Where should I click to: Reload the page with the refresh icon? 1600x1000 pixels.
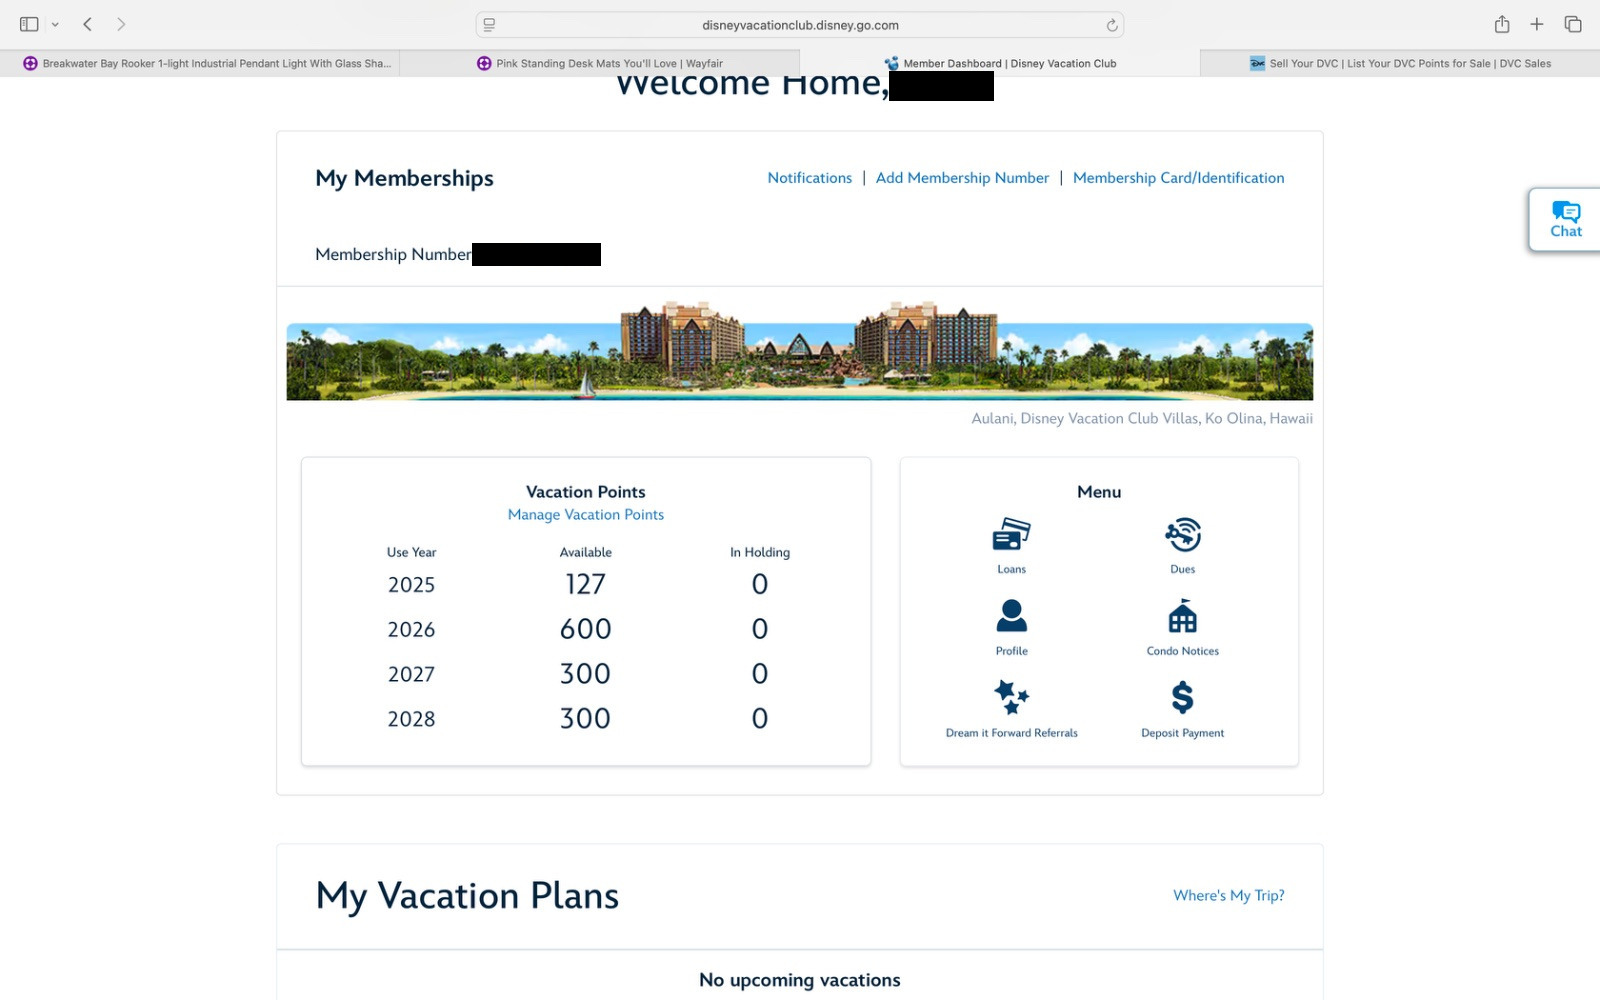tap(1111, 25)
